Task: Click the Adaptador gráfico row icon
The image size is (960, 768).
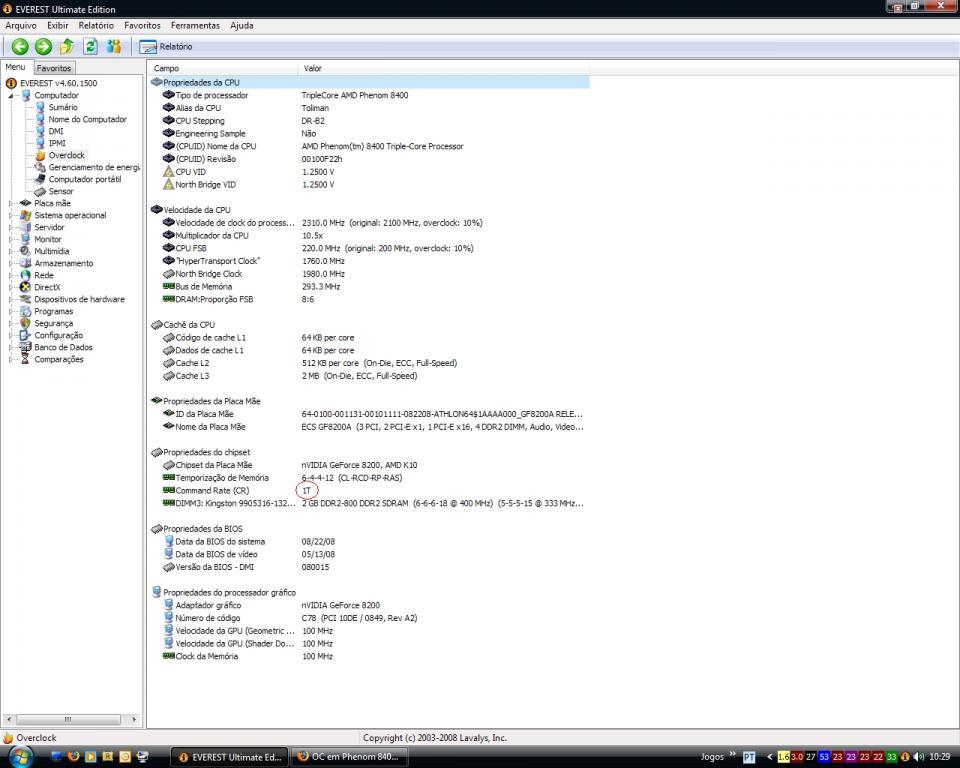Action: 169,605
